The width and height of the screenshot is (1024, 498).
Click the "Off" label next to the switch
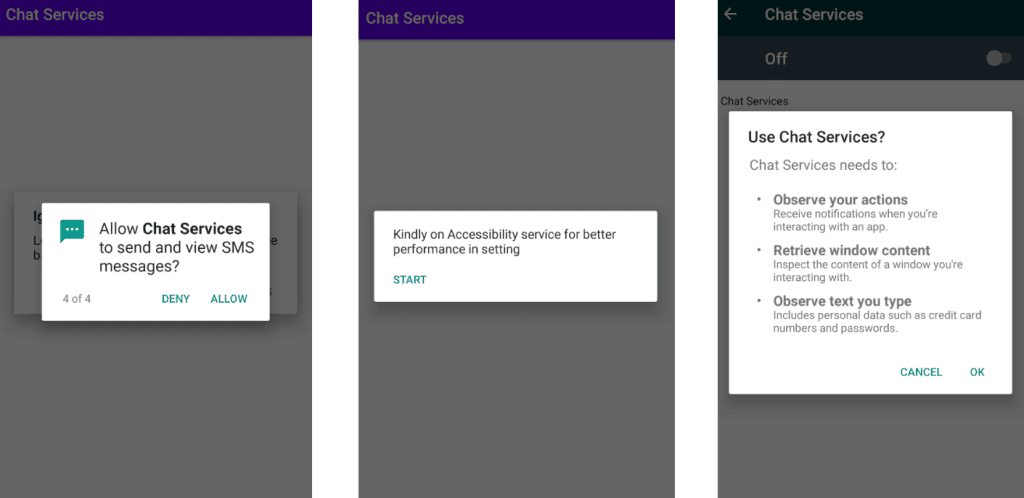(776, 59)
